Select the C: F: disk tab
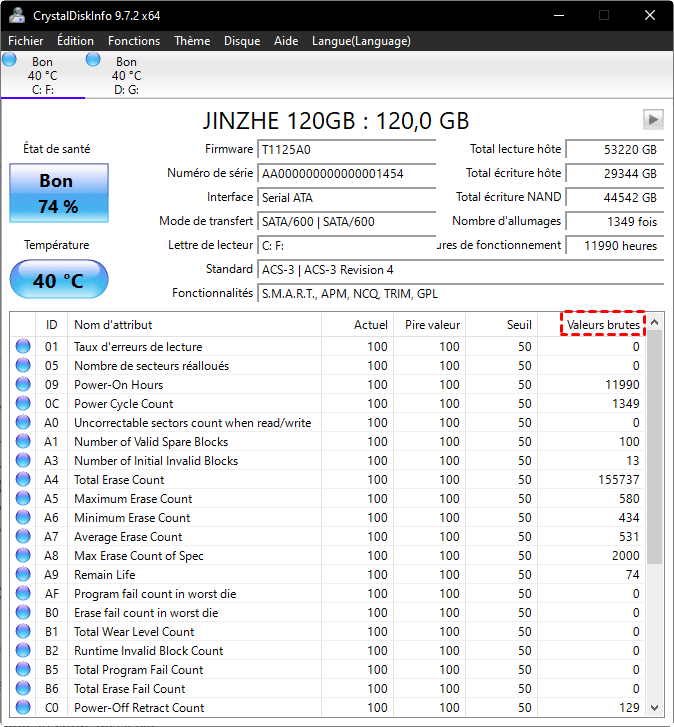This screenshot has width=674, height=727. click(x=43, y=75)
